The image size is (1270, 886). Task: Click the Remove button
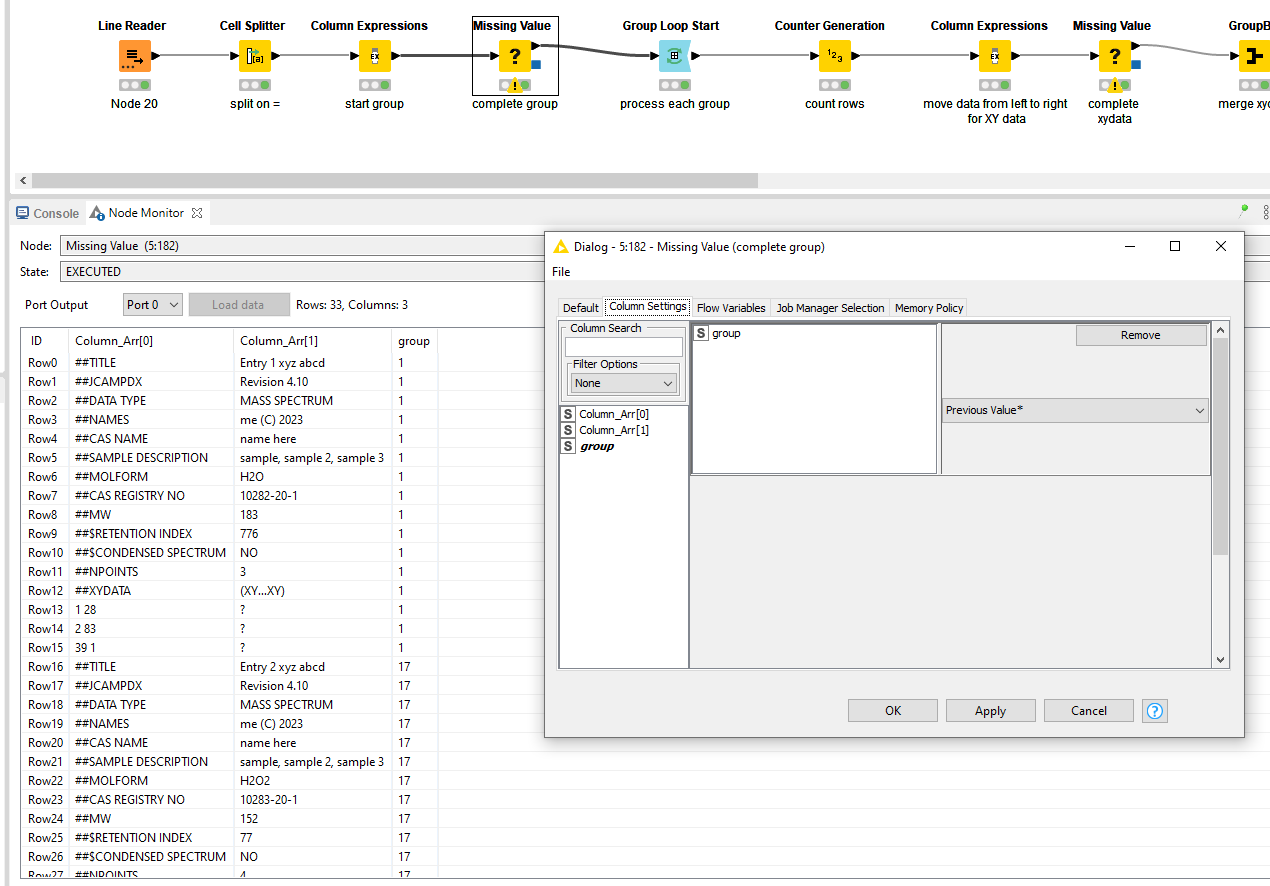click(1140, 336)
